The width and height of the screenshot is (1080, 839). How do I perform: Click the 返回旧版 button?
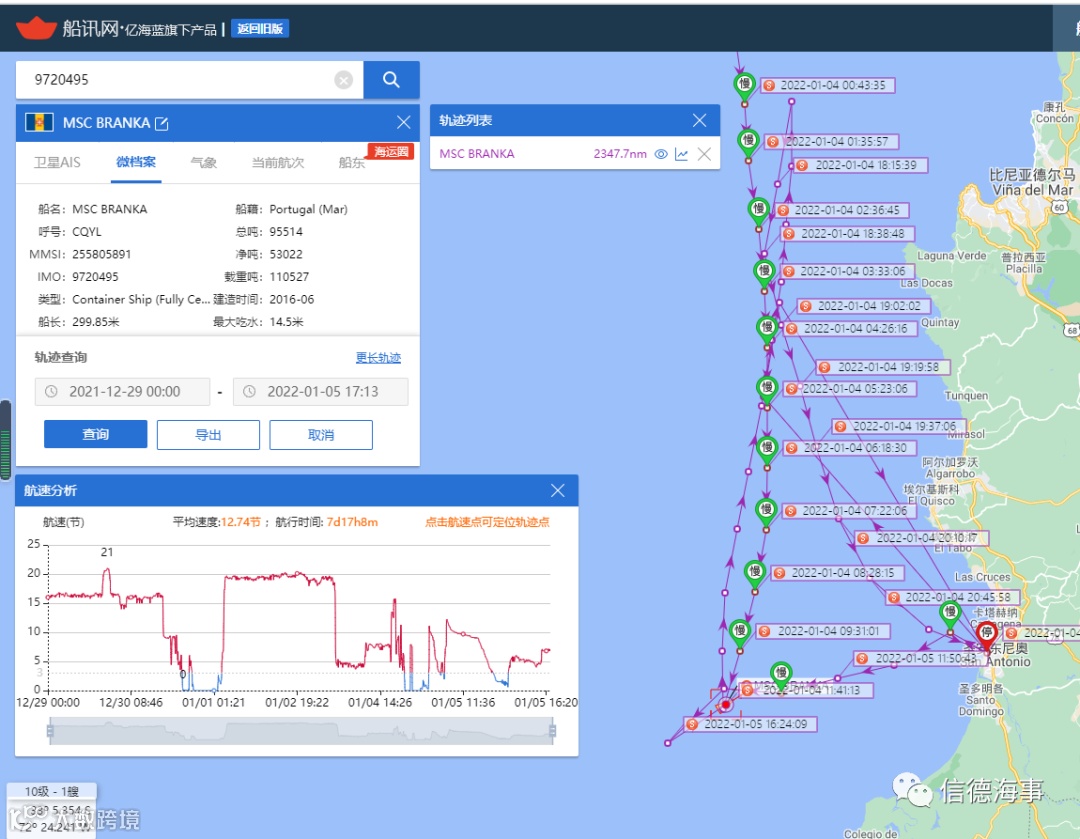(x=260, y=29)
